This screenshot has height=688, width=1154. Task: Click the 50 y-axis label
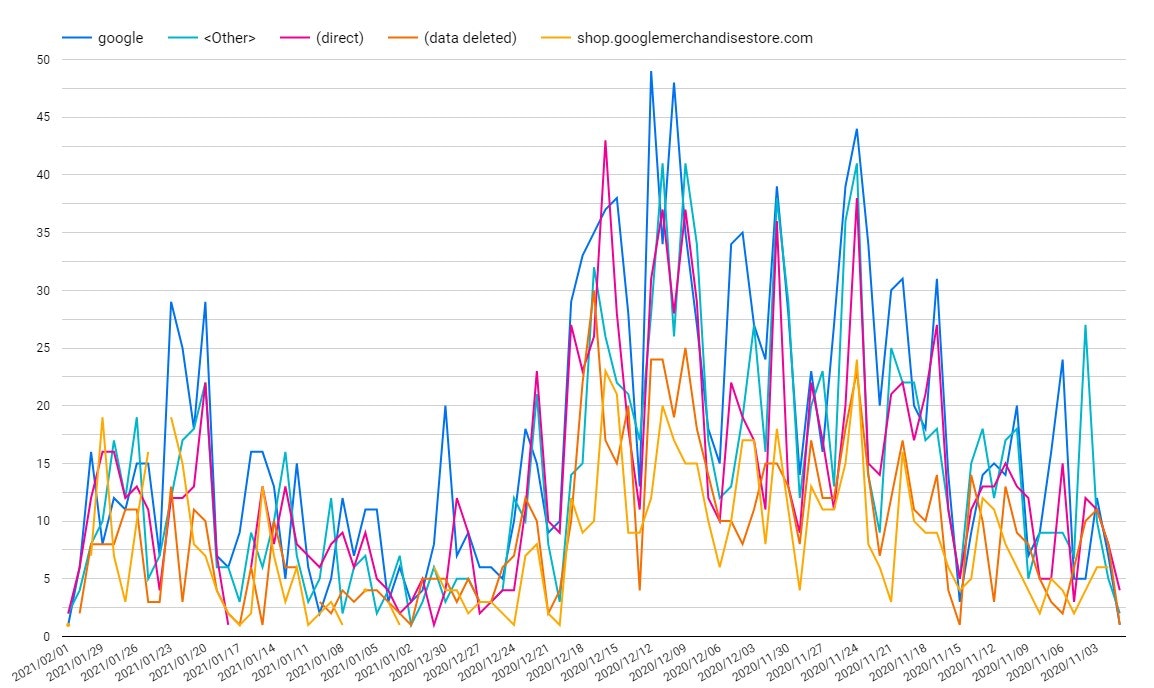(43, 60)
